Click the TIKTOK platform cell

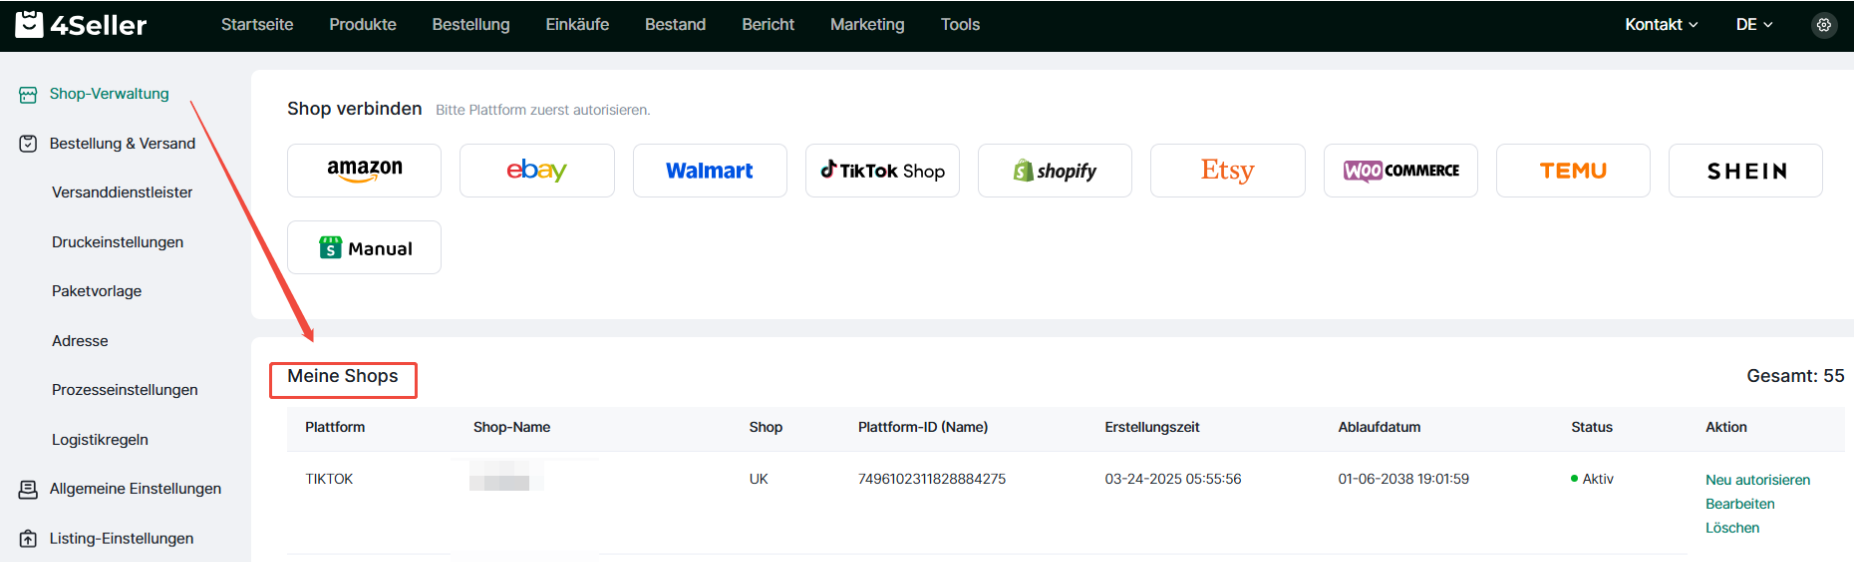coord(329,479)
